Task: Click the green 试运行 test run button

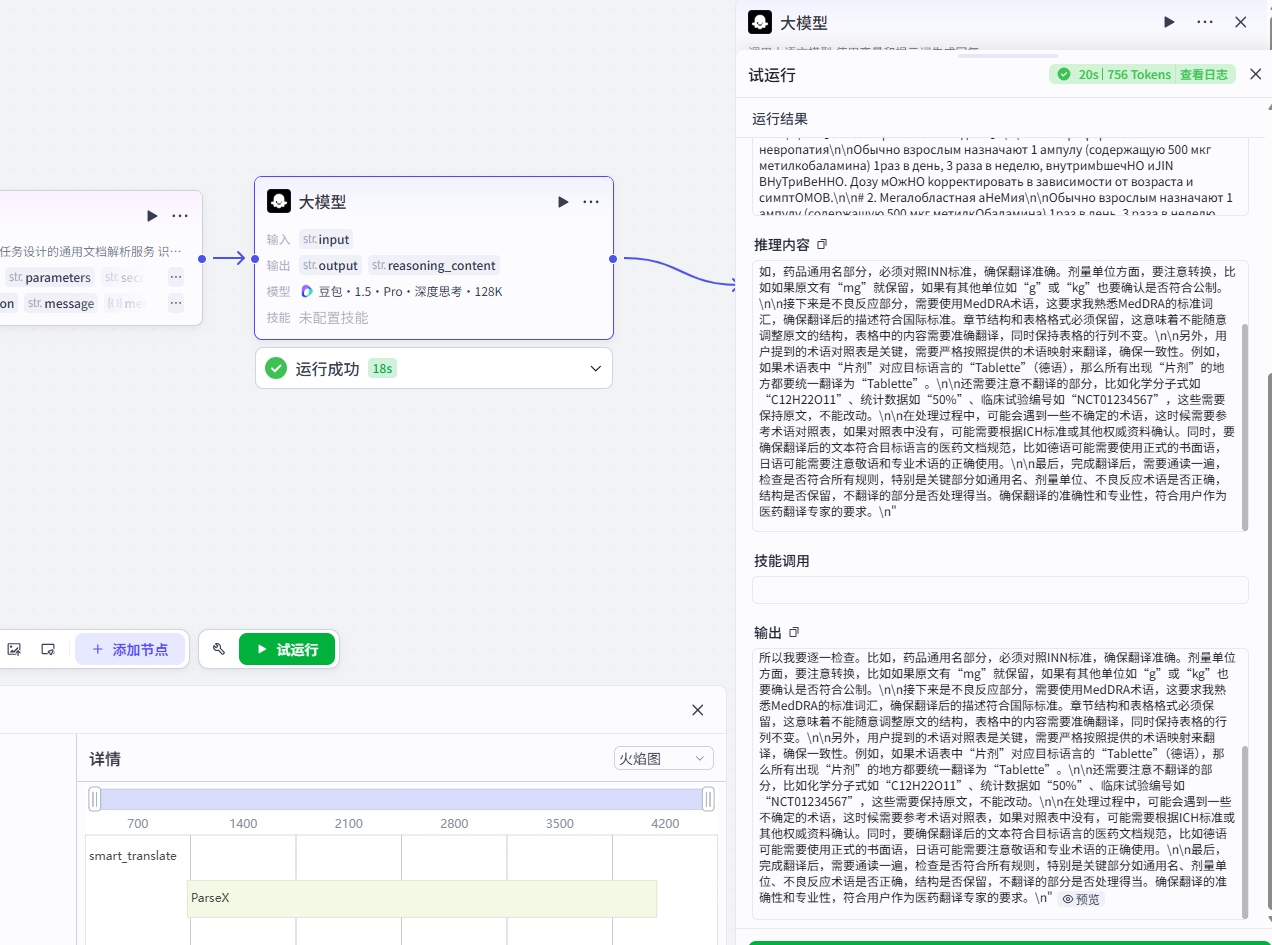Action: (x=286, y=649)
